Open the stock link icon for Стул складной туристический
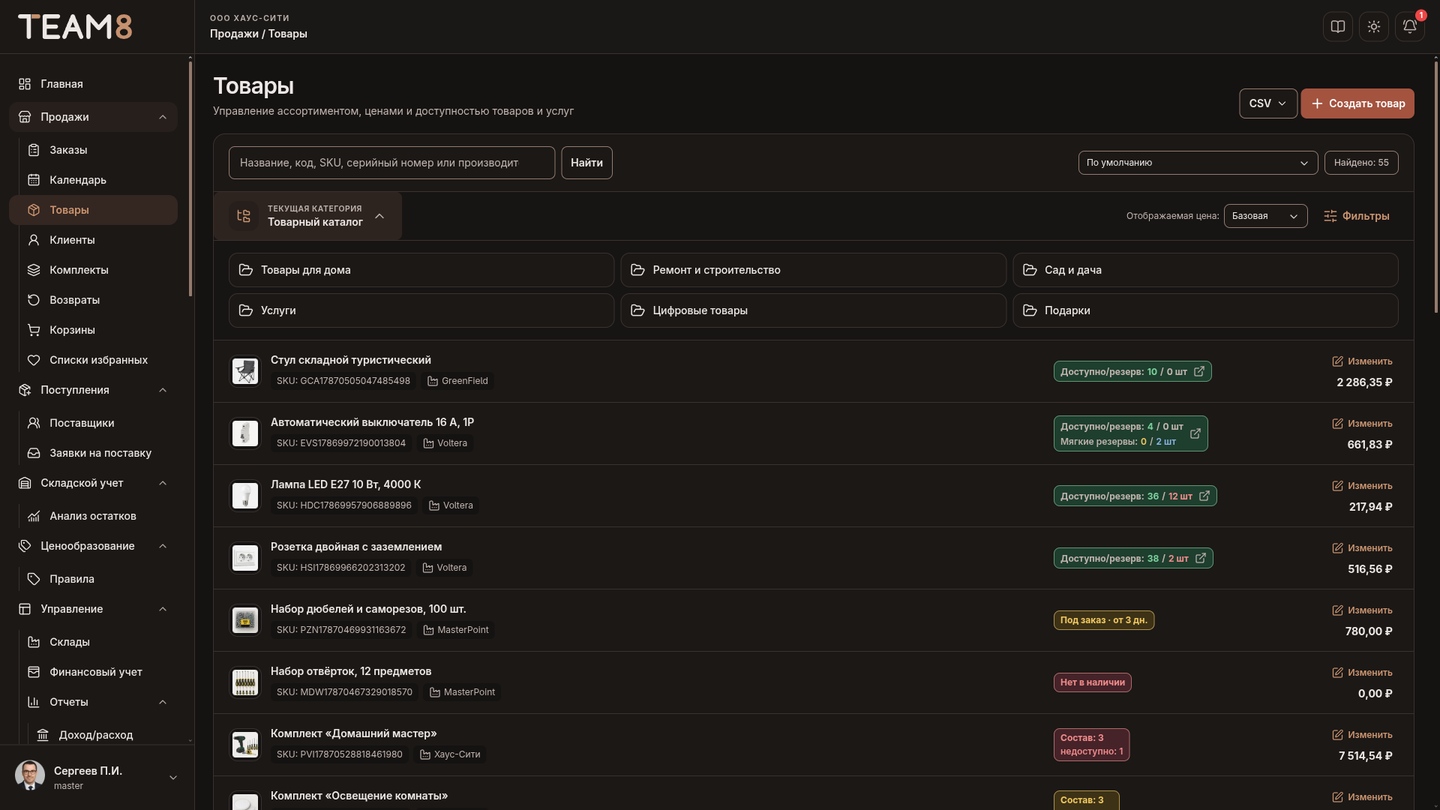 1200,371
